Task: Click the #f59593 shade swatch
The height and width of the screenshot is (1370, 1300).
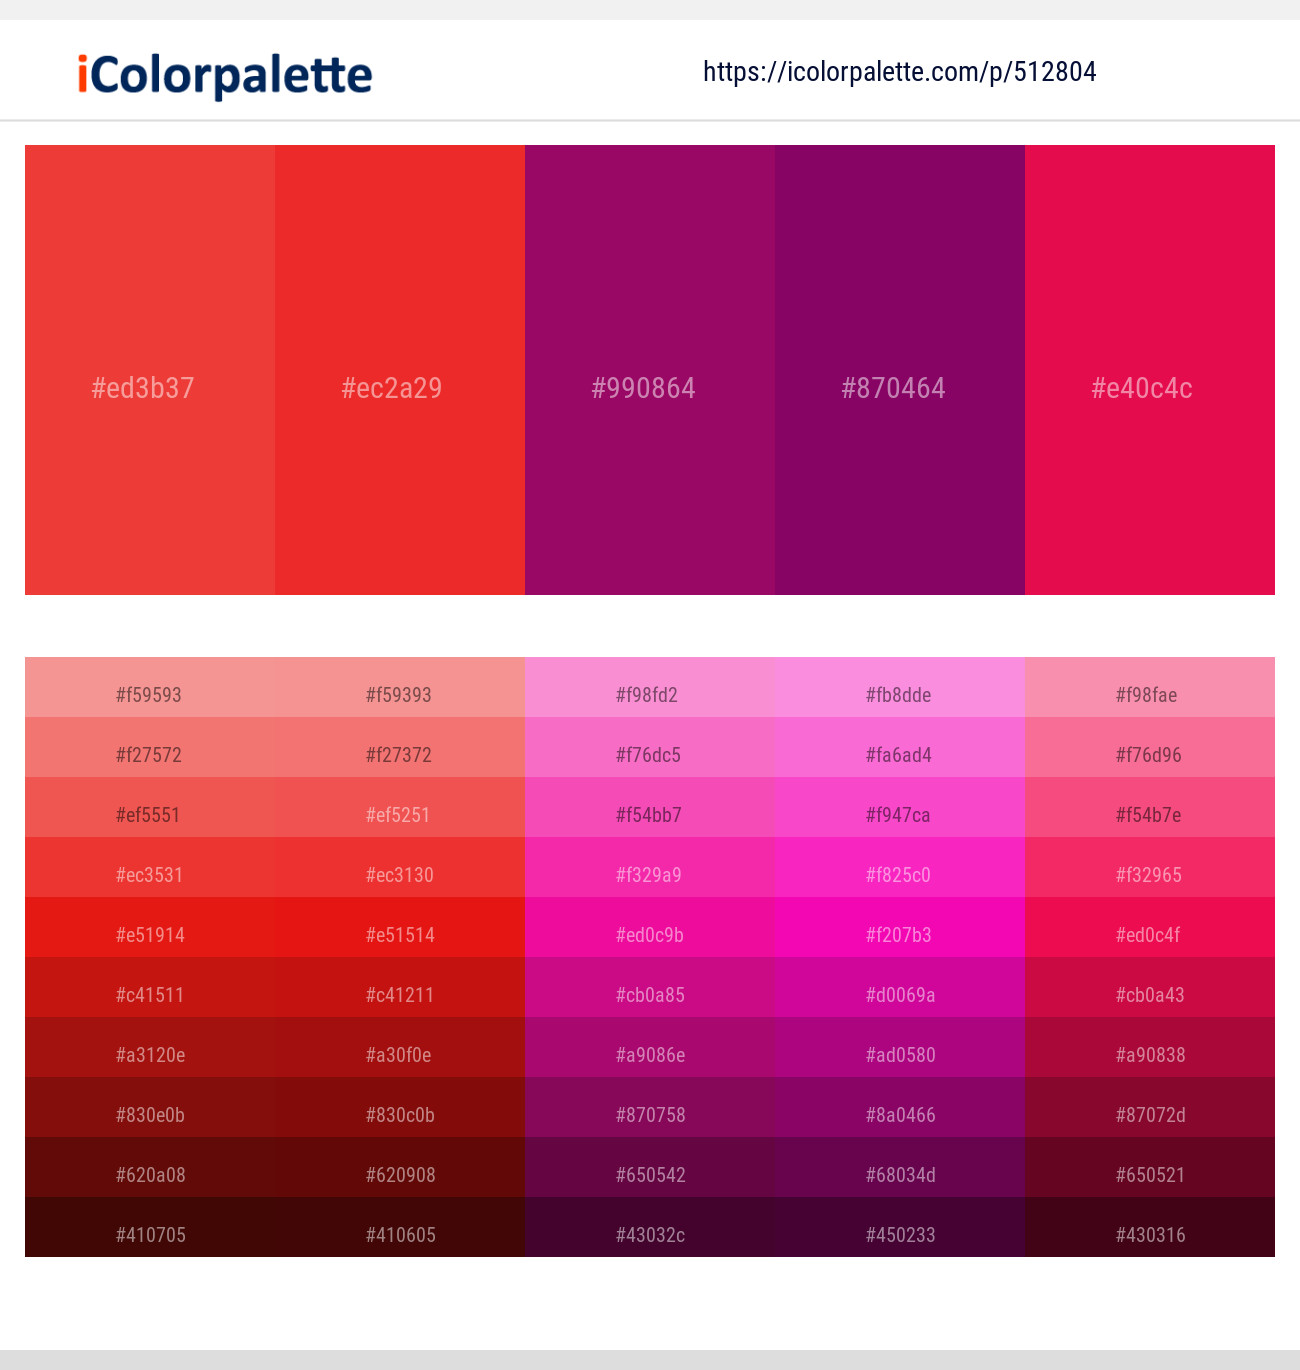Action: click(148, 694)
